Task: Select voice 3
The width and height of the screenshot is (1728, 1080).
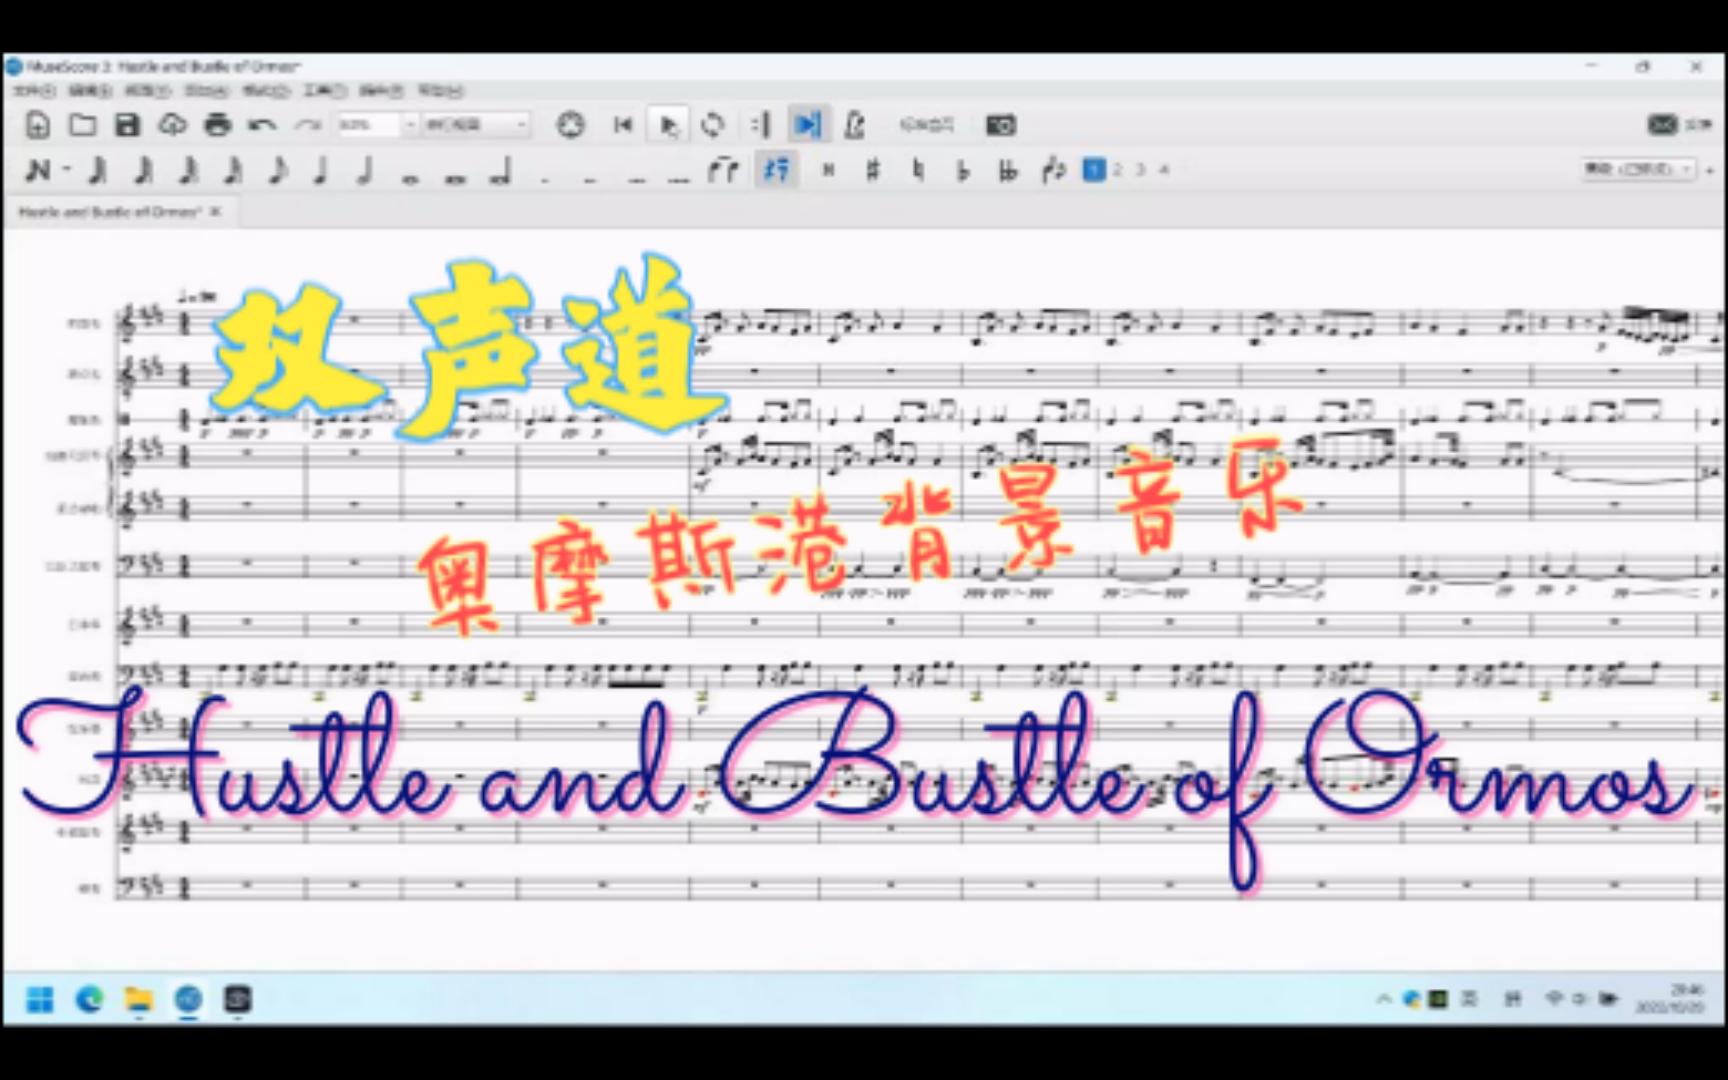Action: 1141,170
